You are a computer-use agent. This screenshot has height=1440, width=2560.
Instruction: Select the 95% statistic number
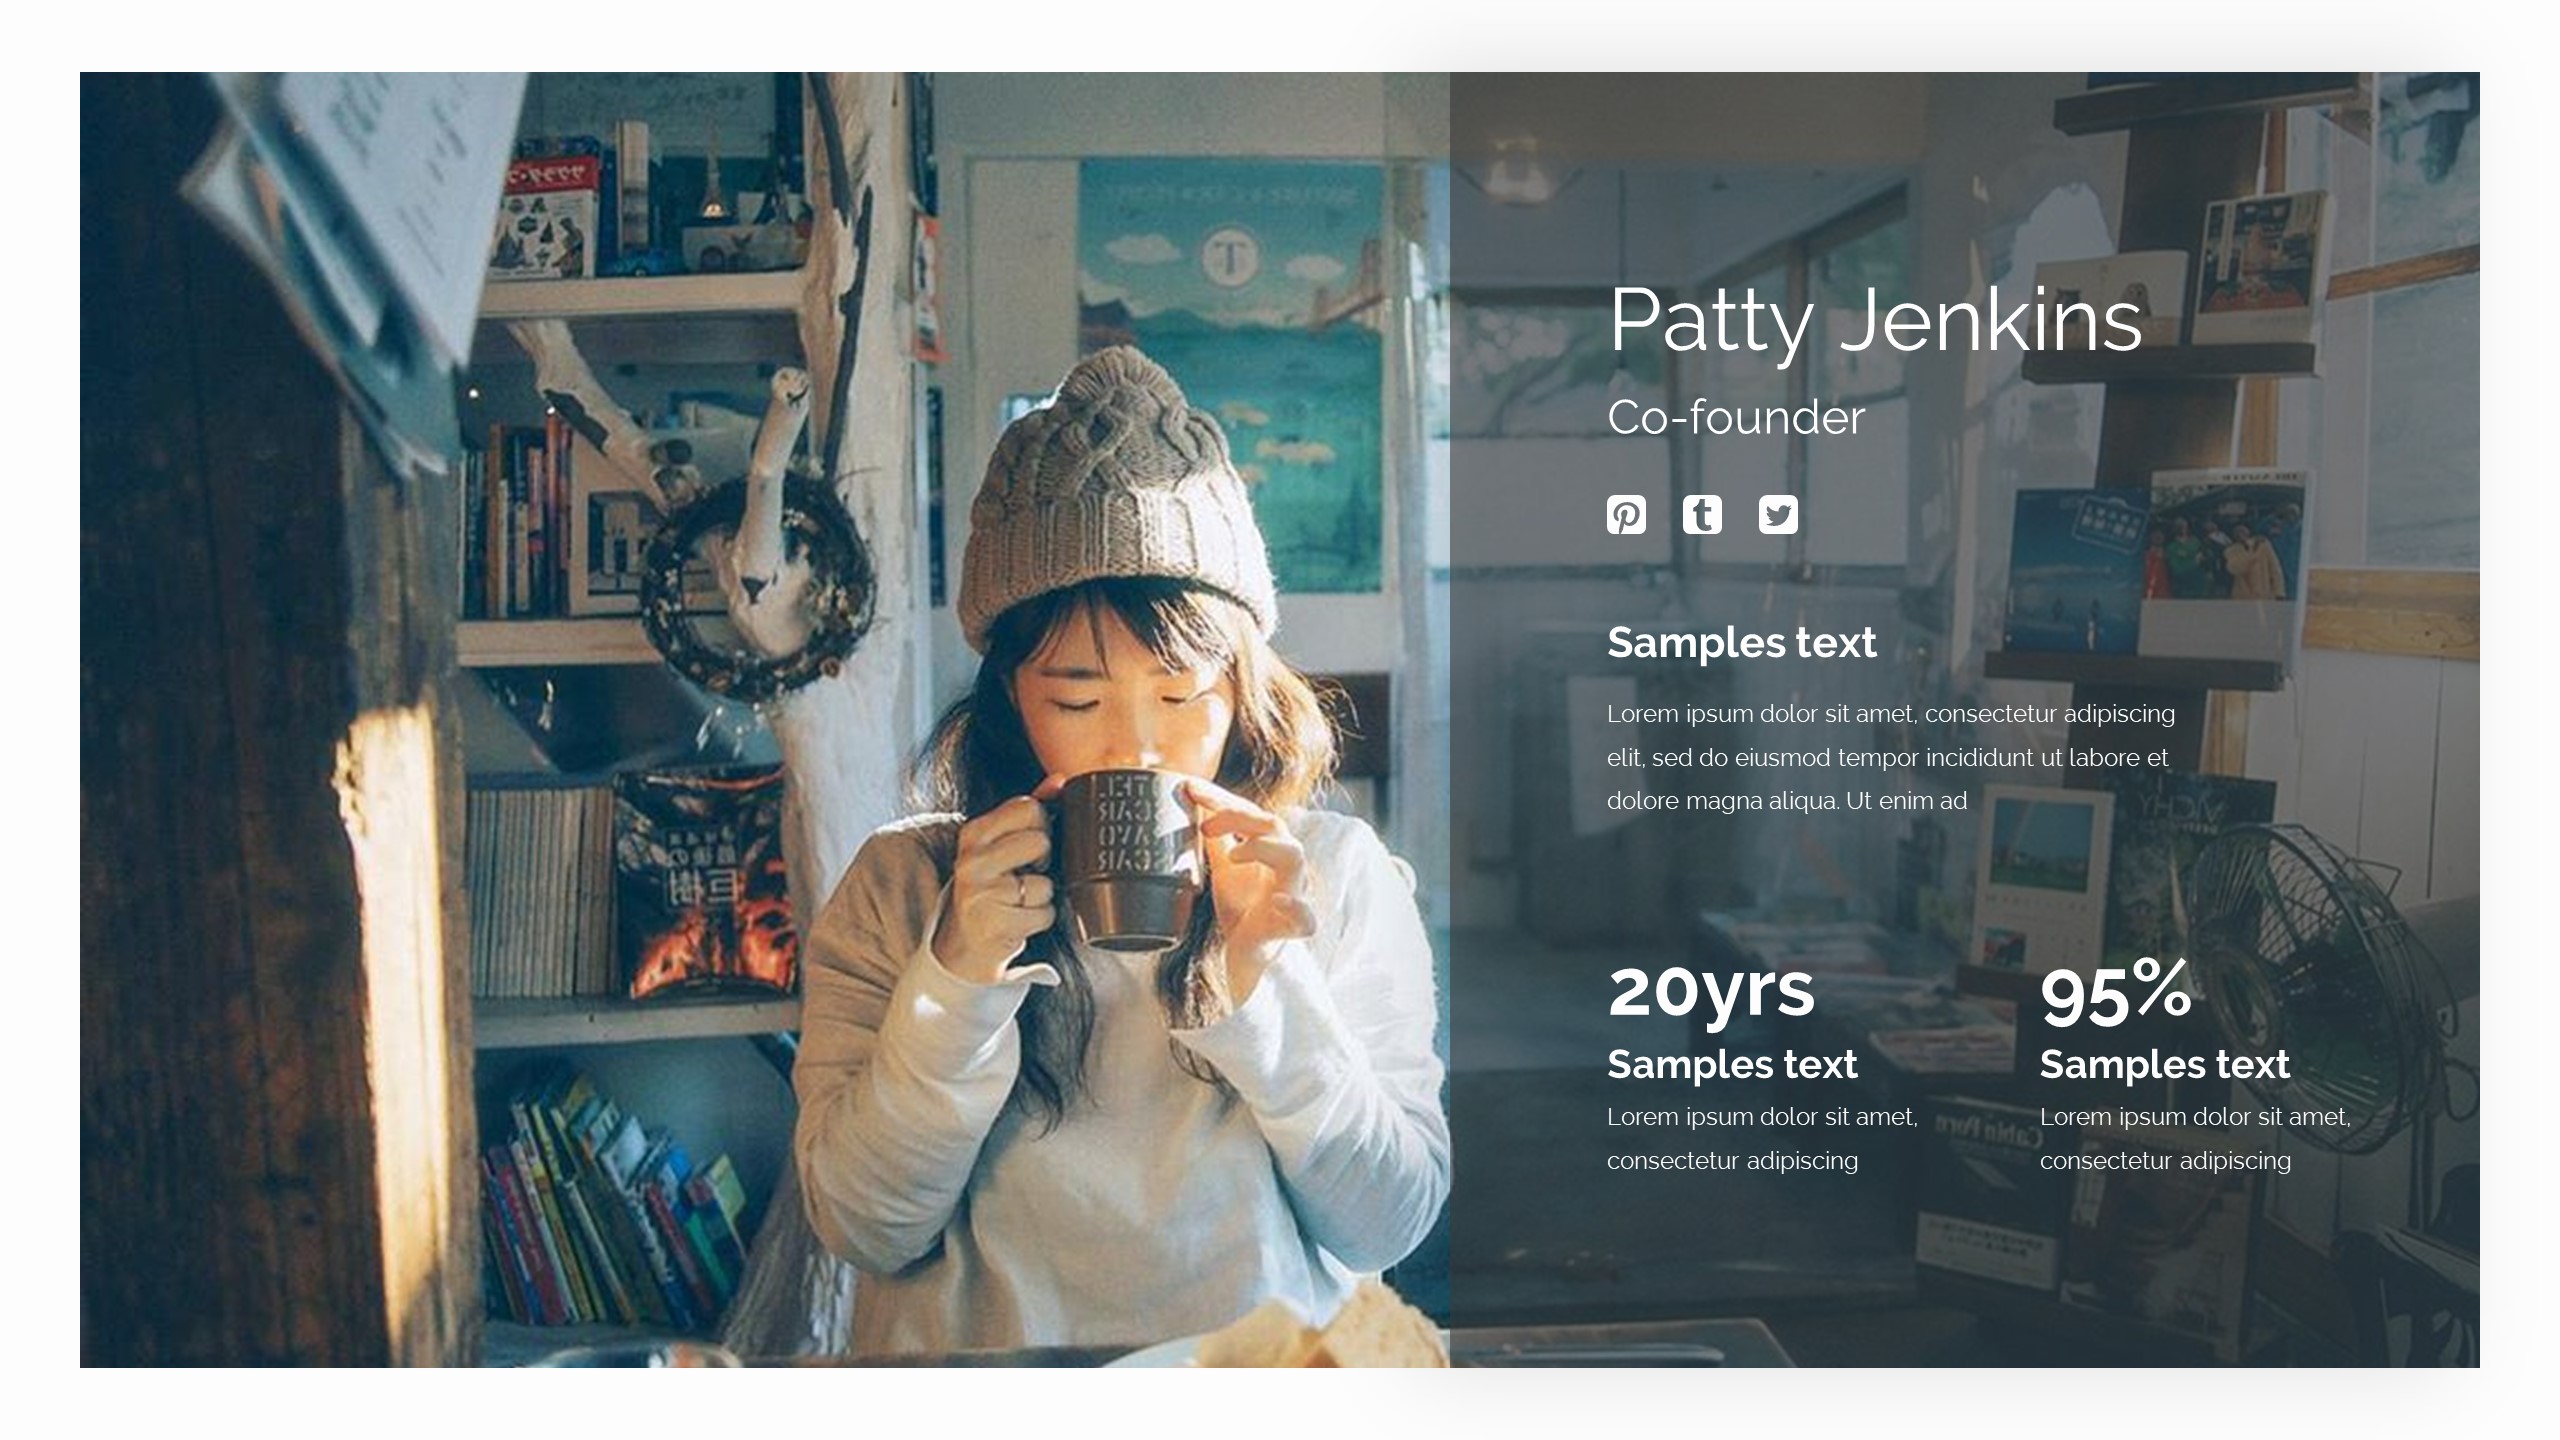2115,993
